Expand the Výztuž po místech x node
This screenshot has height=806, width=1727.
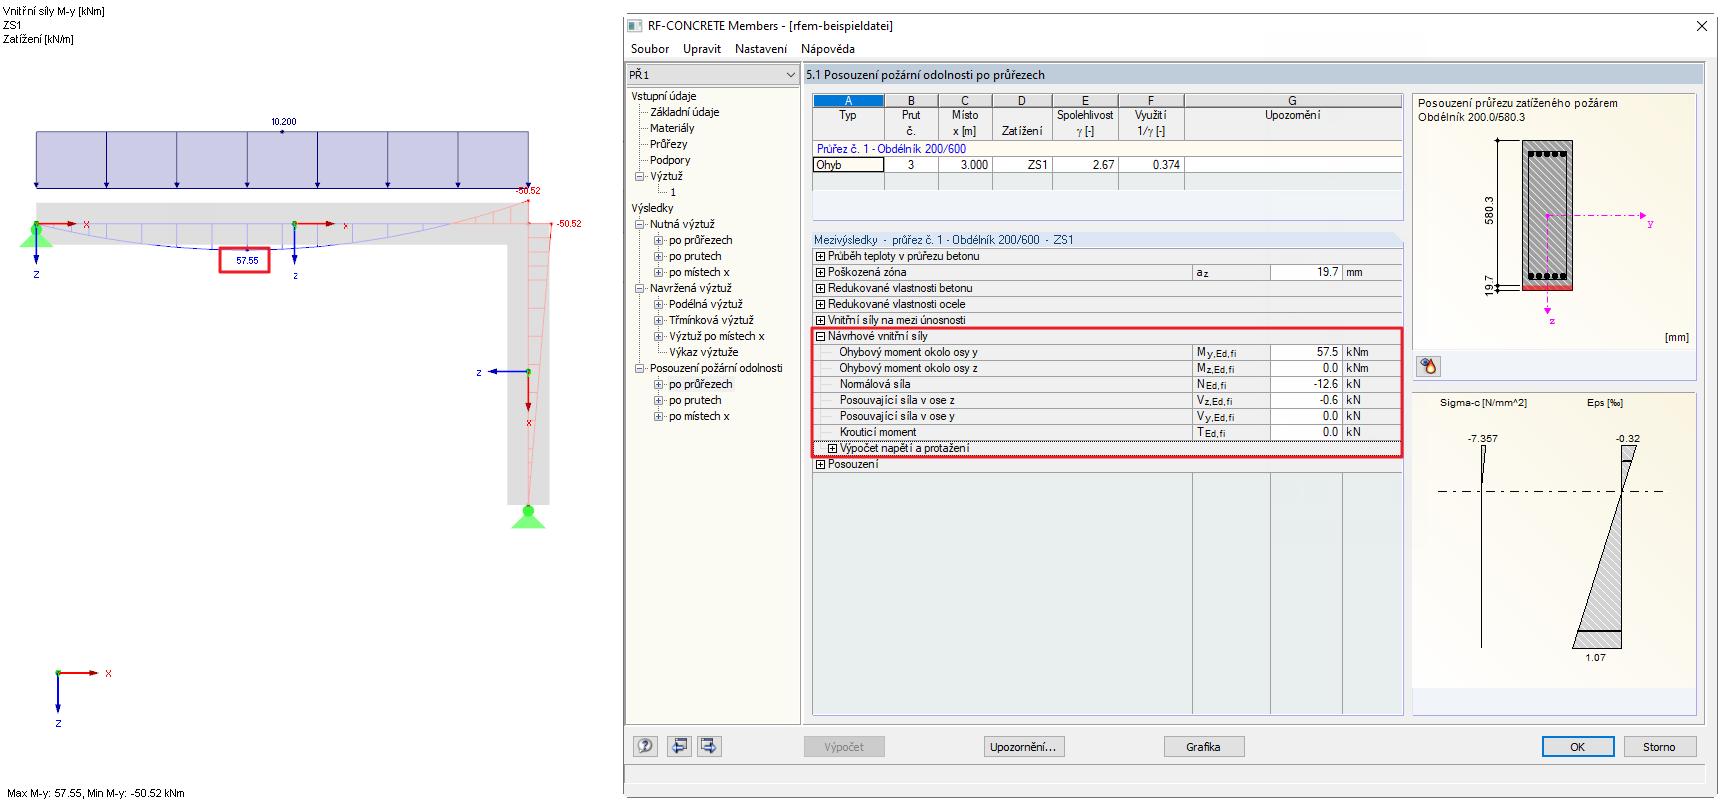(659, 336)
